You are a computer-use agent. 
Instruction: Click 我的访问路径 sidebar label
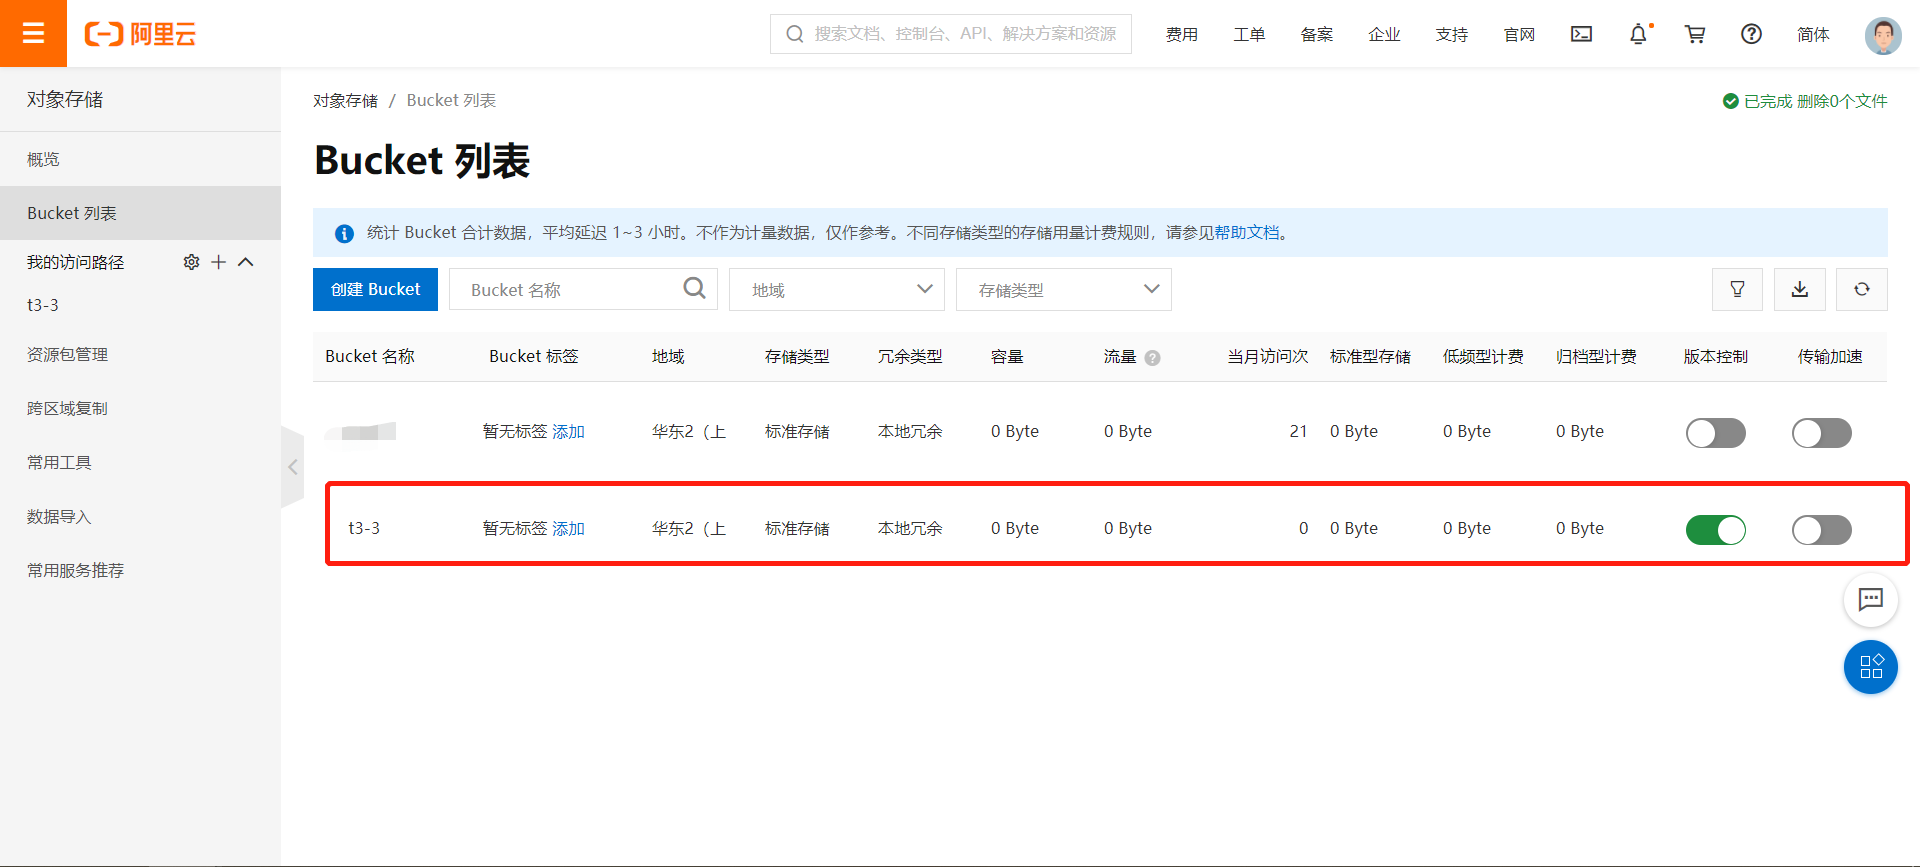point(76,262)
